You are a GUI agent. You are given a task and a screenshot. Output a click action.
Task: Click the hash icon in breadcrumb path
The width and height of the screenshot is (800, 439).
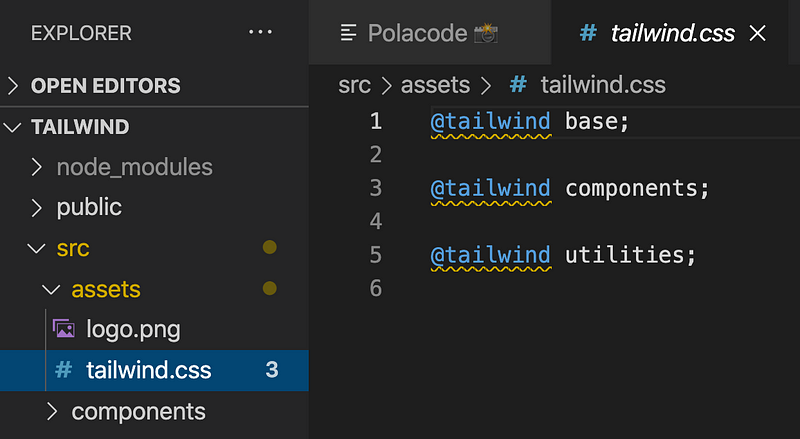[518, 85]
